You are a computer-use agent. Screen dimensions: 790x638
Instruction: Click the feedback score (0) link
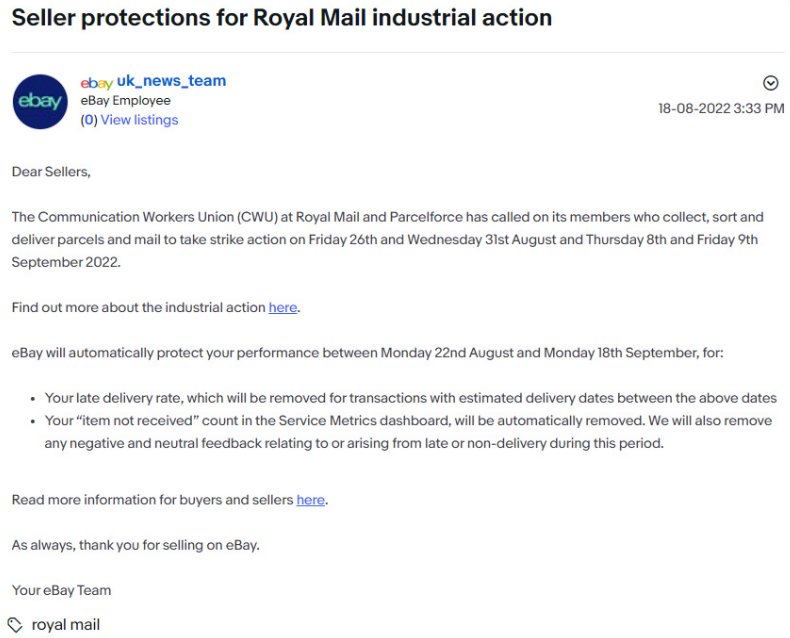coord(89,120)
